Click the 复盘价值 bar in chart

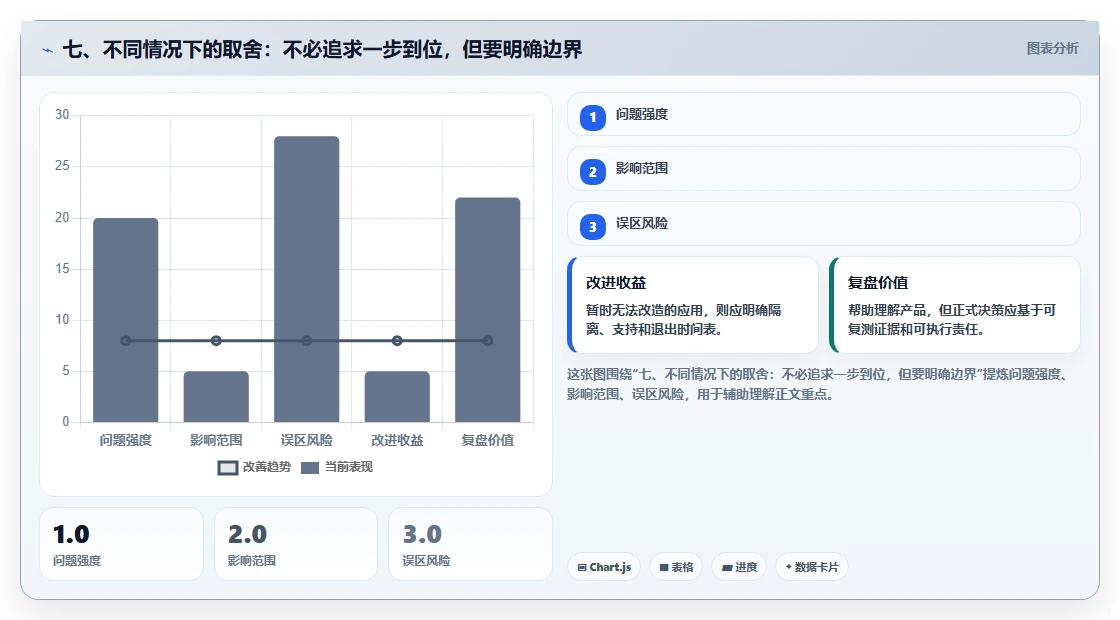click(x=488, y=310)
